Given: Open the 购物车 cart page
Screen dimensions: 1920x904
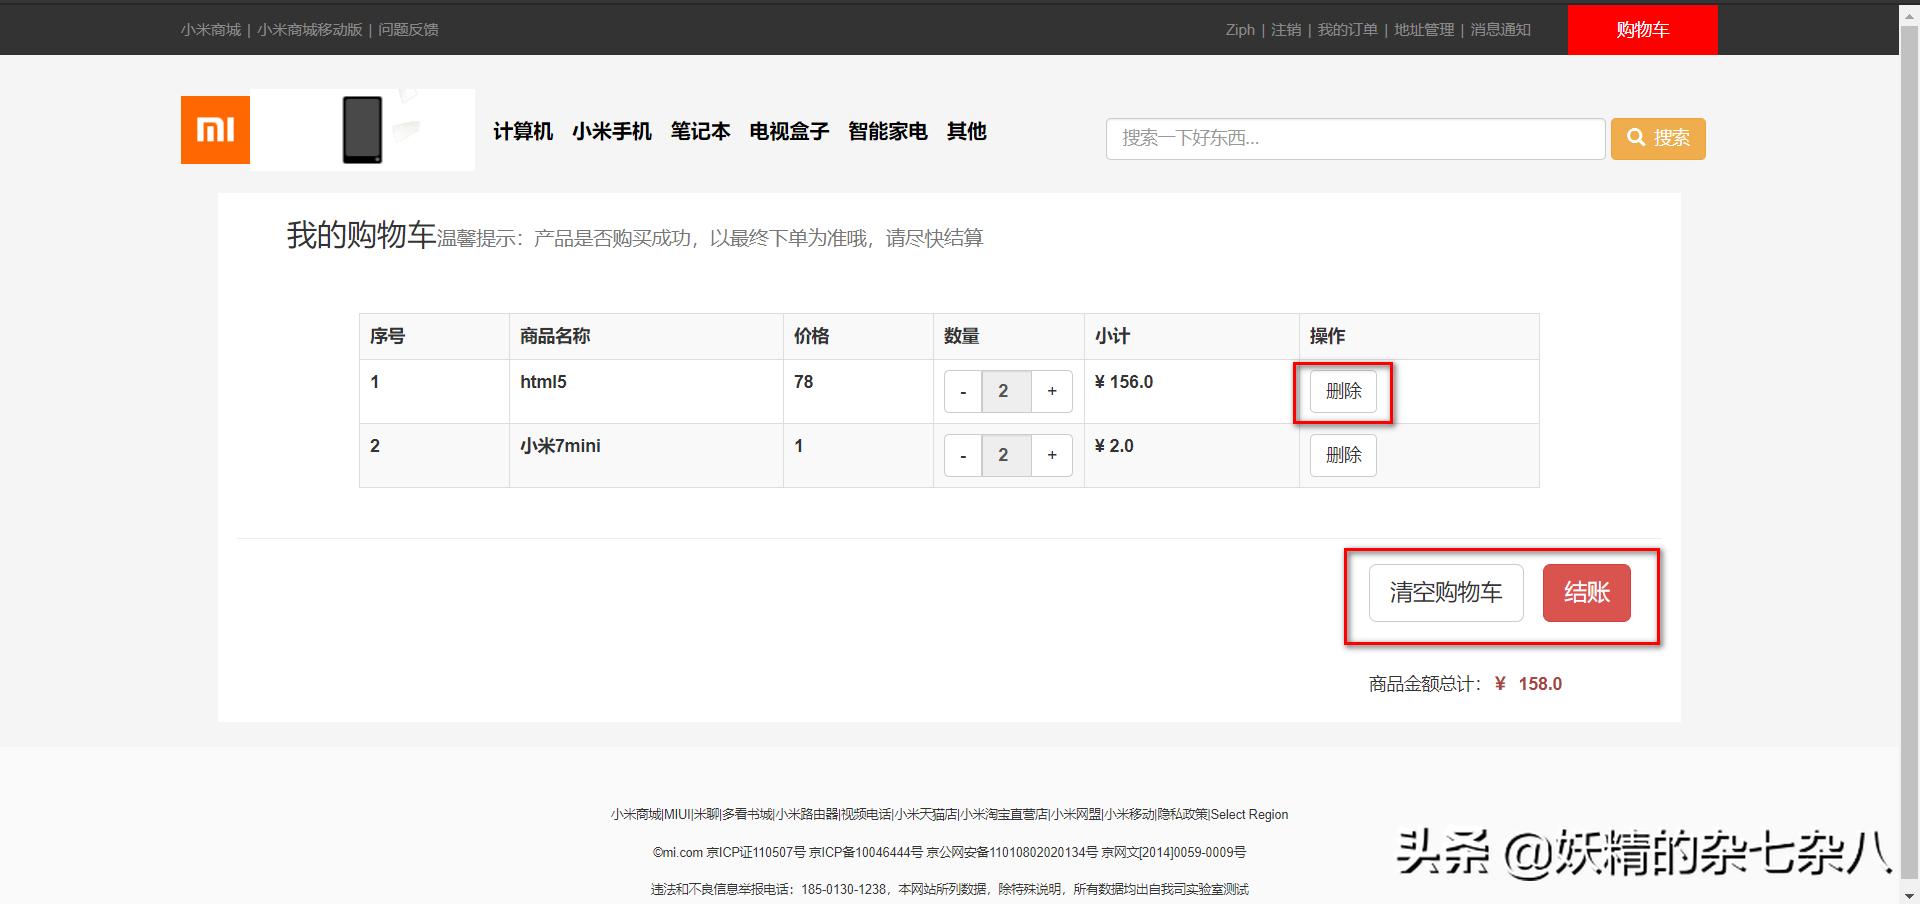Looking at the screenshot, I should (x=1641, y=29).
